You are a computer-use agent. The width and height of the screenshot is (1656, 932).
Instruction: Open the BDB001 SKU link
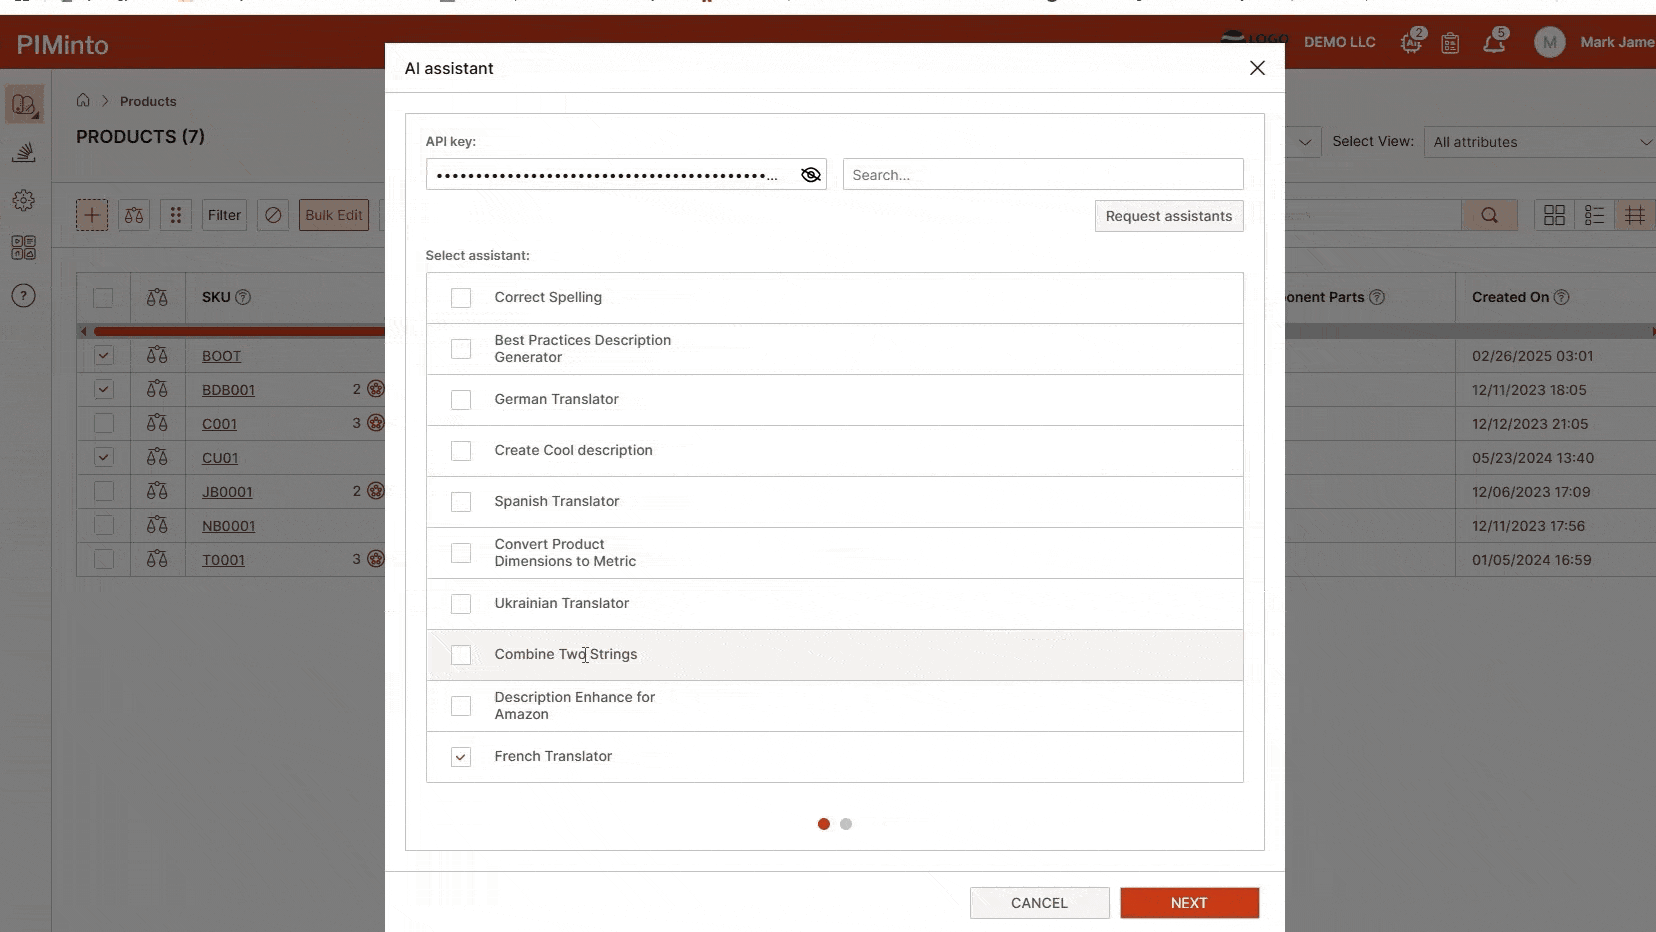click(x=228, y=390)
